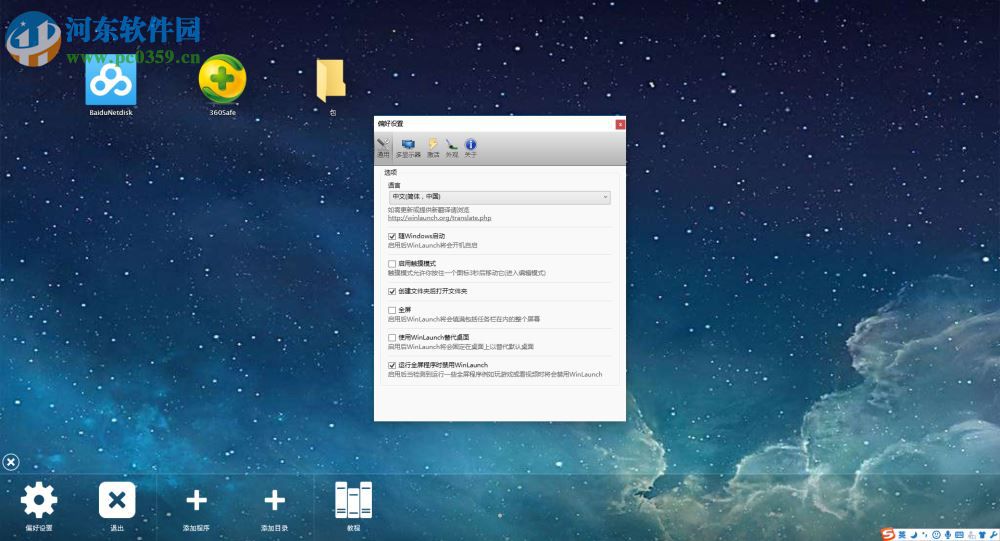
Task: Toggle the punctuation icon in Sogou bar
Action: click(925, 535)
